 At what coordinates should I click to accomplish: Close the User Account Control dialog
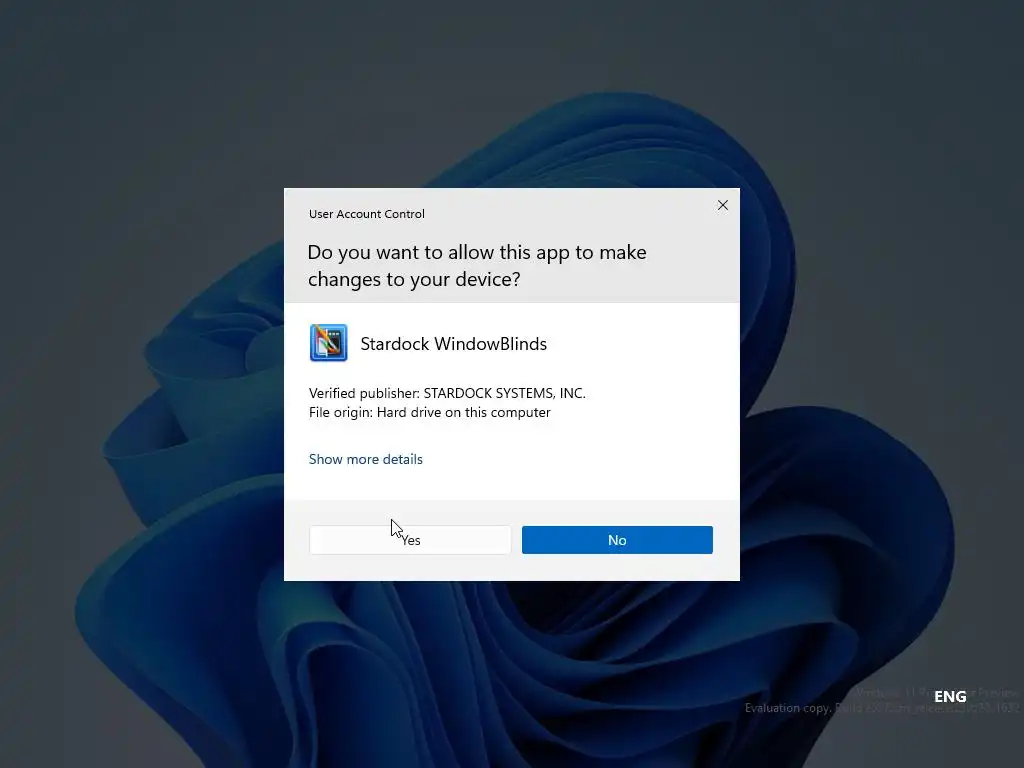[x=722, y=205]
